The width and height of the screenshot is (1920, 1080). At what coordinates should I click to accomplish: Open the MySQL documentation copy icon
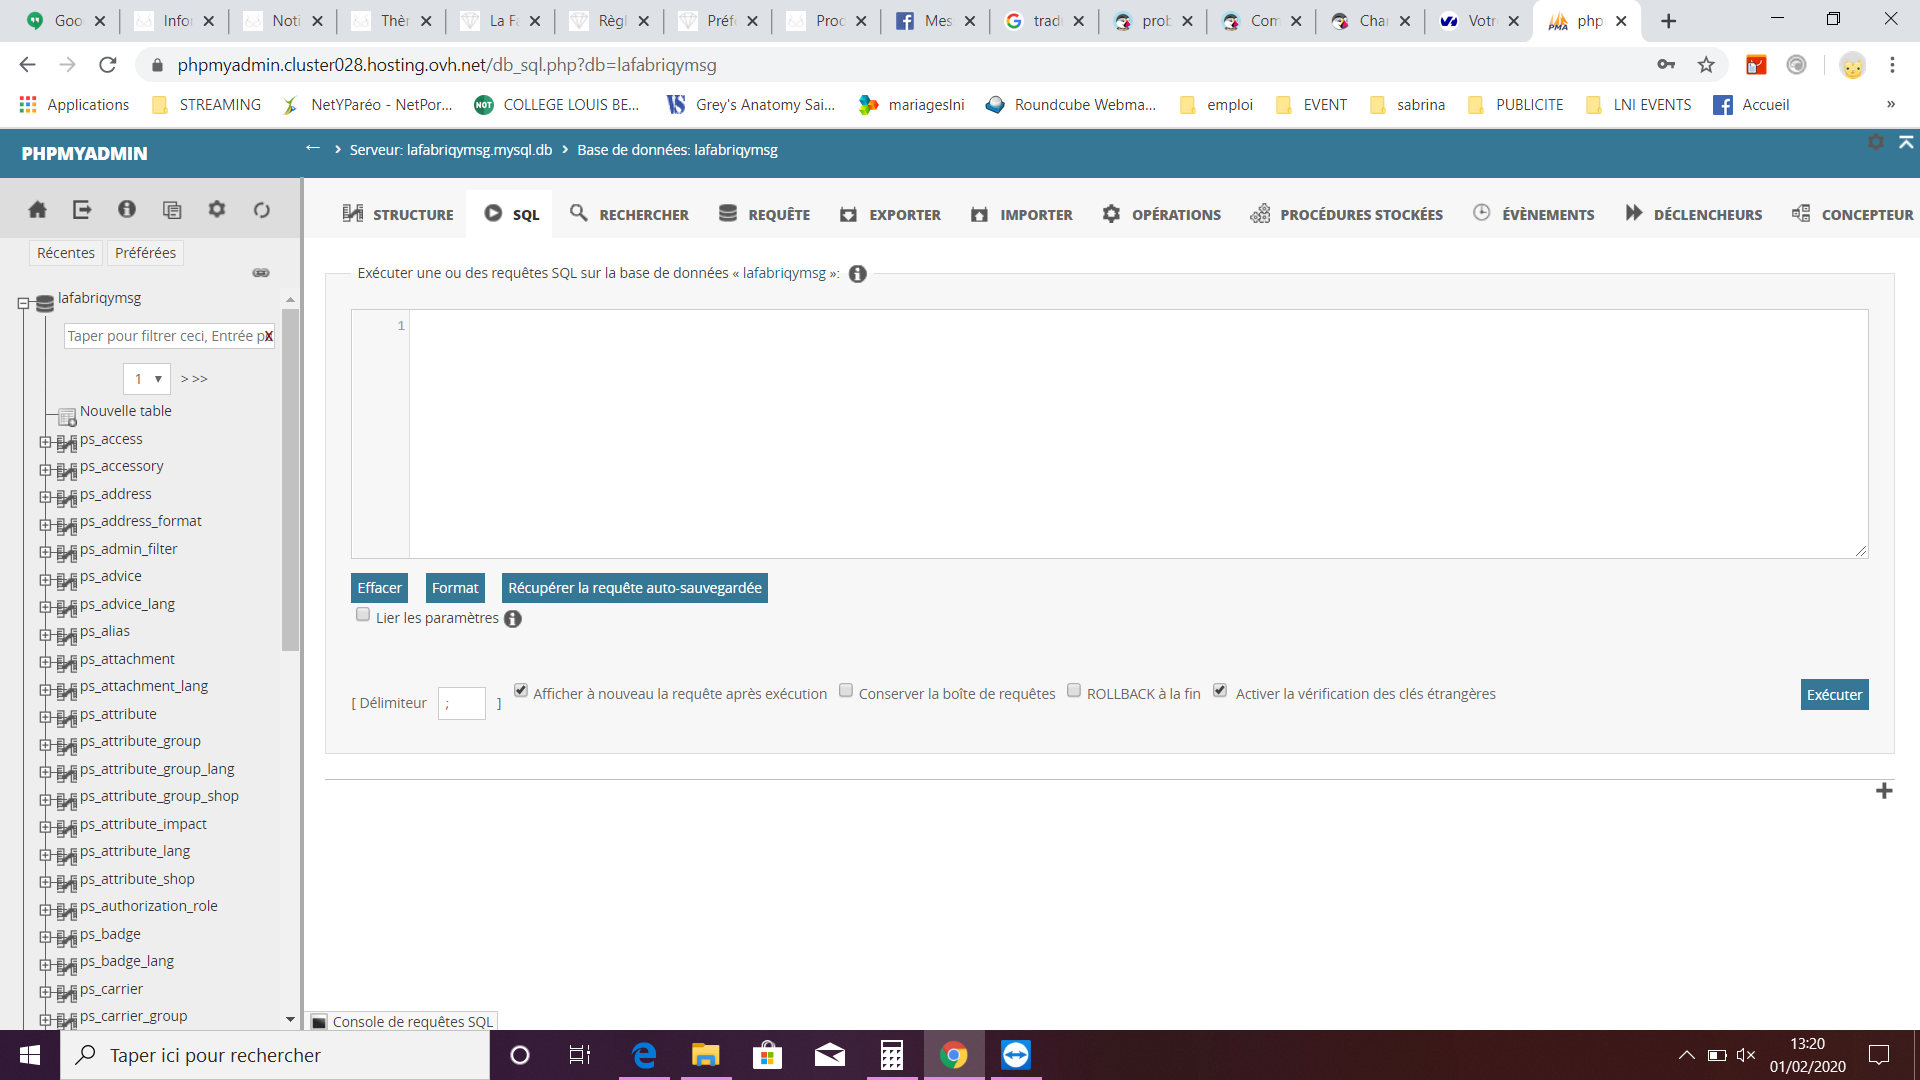(x=172, y=209)
